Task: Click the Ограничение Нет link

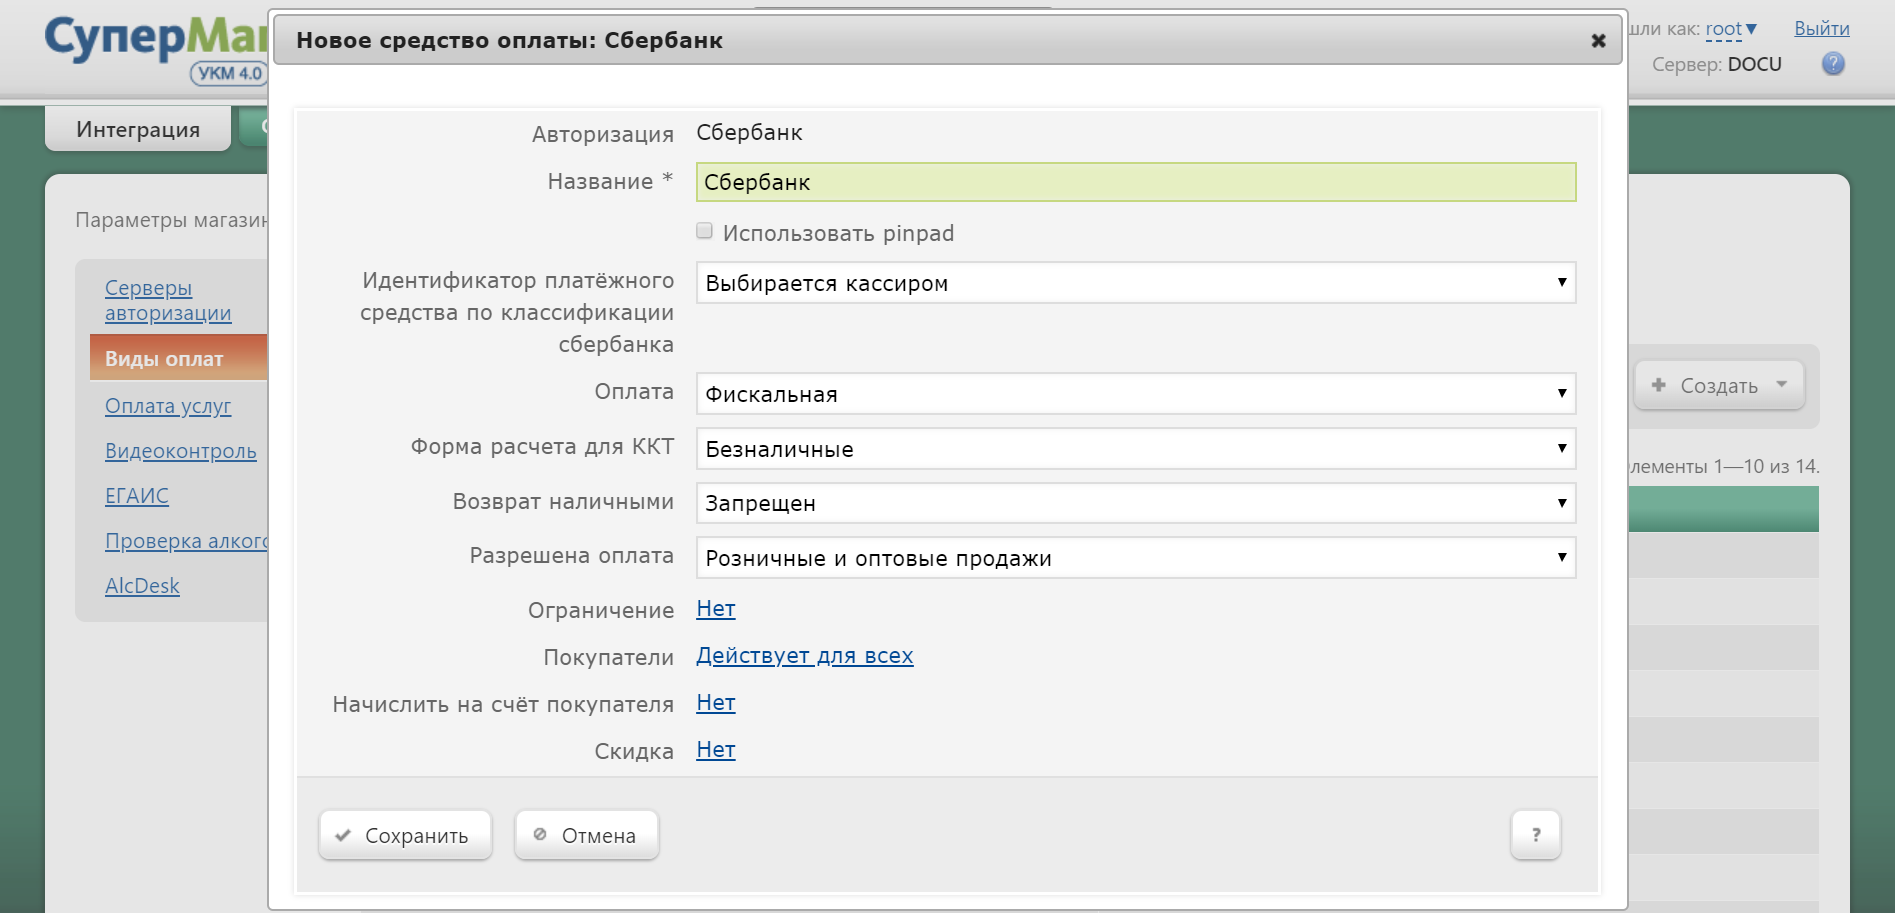Action: pos(715,609)
